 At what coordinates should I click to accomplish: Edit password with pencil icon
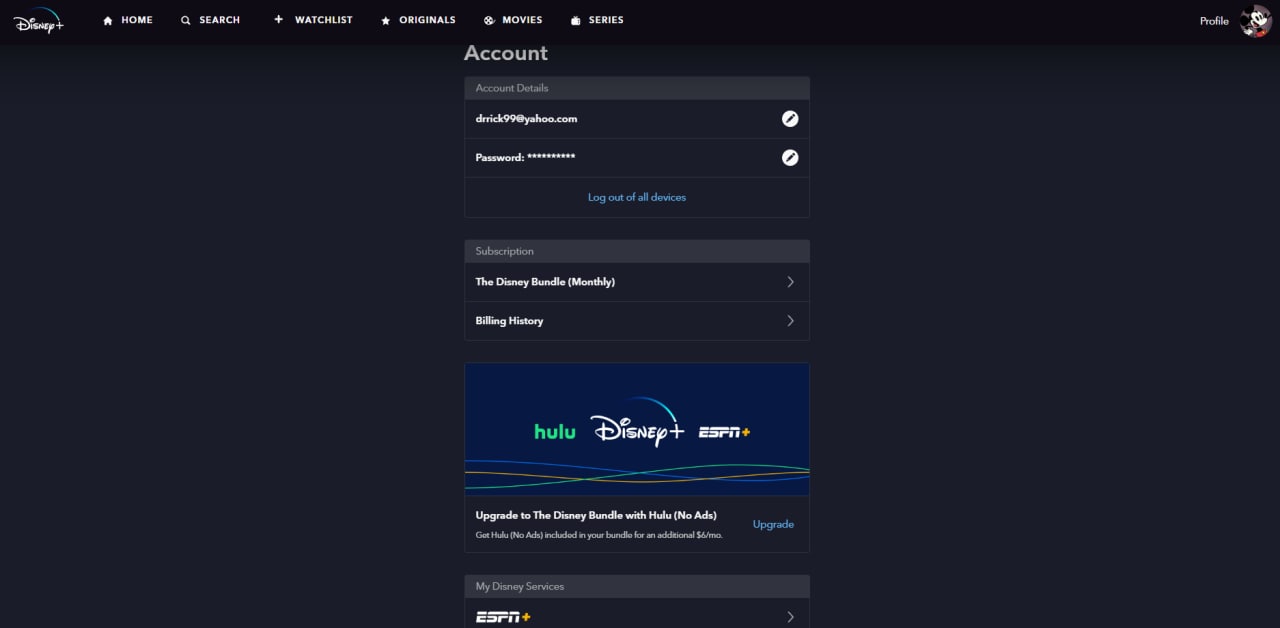(x=790, y=157)
